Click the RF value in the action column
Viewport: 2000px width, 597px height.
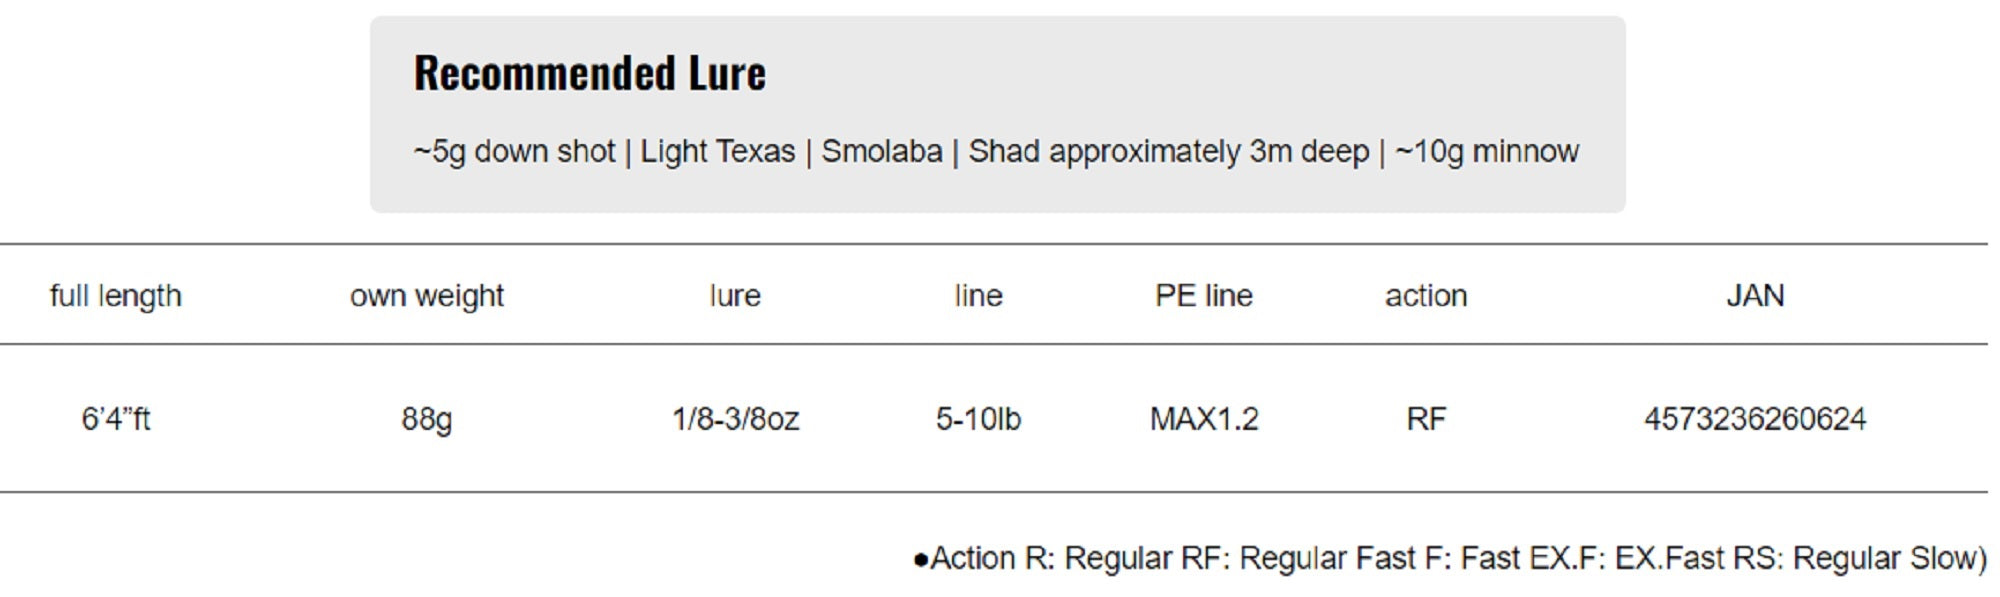point(1425,418)
